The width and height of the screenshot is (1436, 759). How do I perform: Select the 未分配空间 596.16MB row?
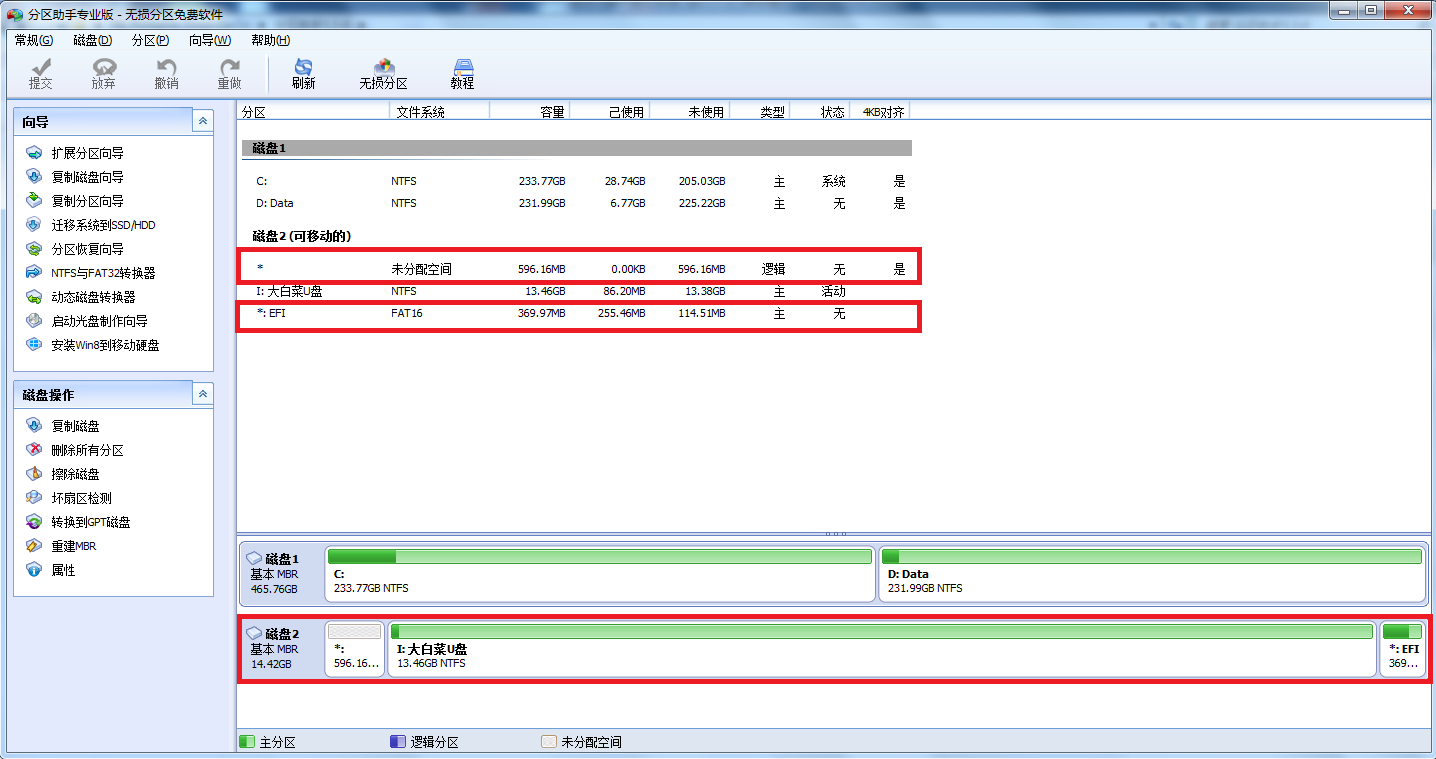tap(575, 269)
